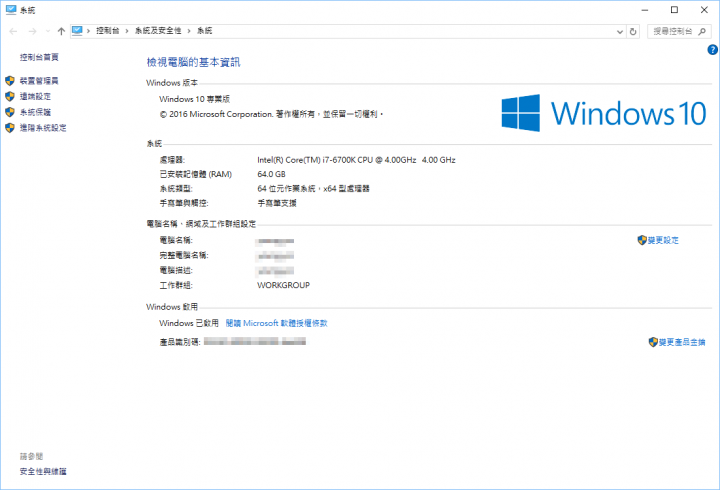The width and height of the screenshot is (720, 490).
Task: Click the Back navigation arrow
Action: point(13,31)
